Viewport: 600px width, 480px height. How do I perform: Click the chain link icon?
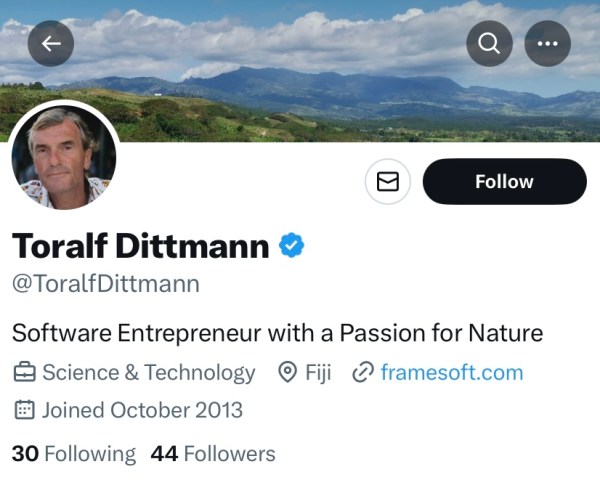click(363, 373)
